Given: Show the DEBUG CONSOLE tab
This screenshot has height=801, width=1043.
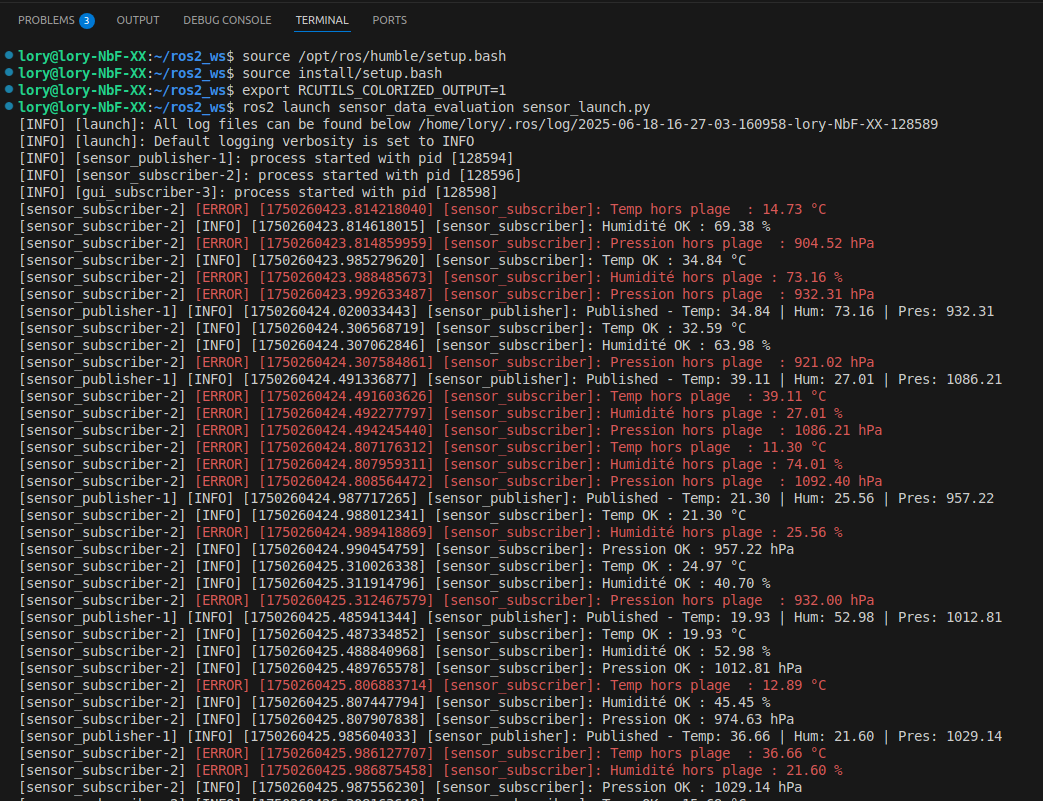Looking at the screenshot, I should click(x=227, y=20).
